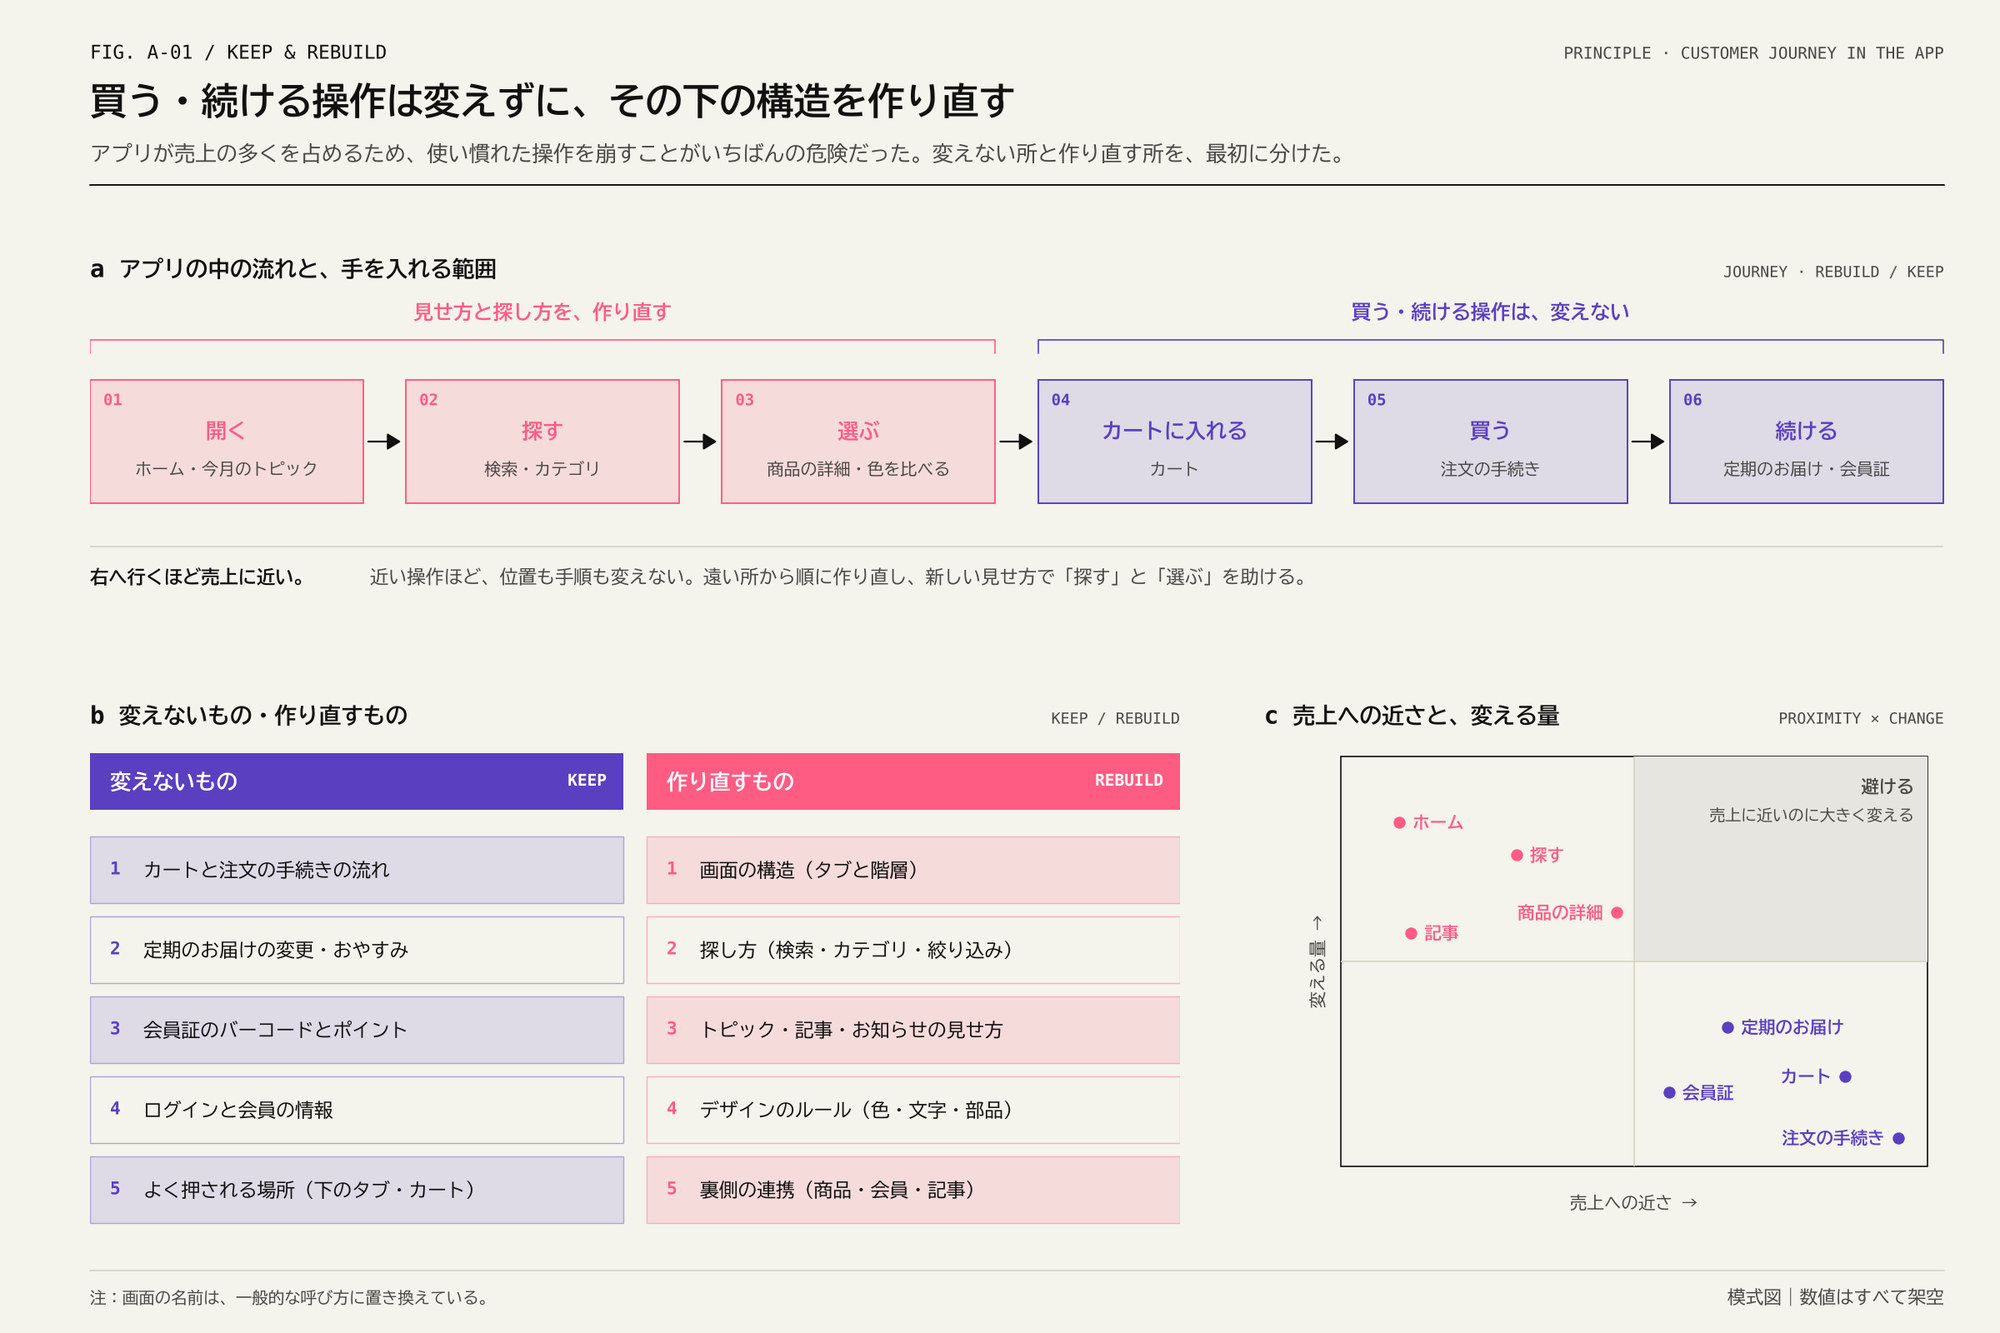Select the 02 探す step box
Screen dimensions: 2000x1333
click(x=542, y=441)
